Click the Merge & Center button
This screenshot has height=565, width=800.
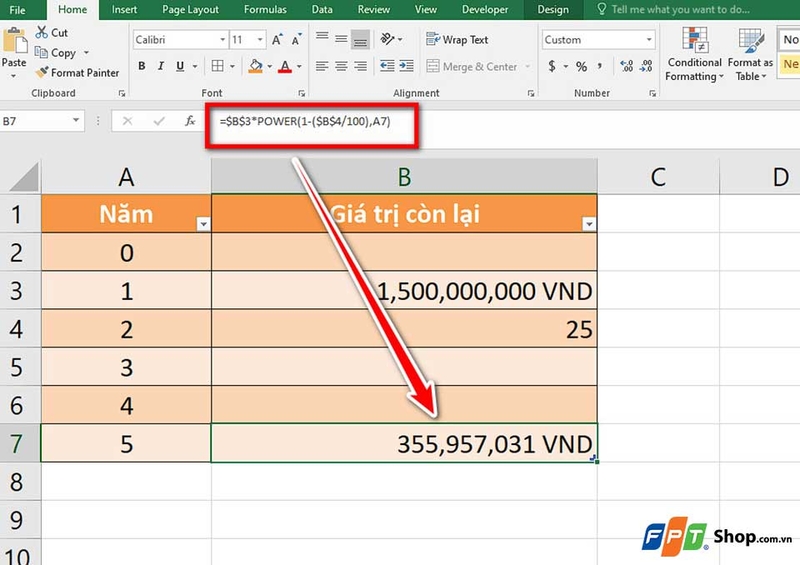tap(472, 66)
